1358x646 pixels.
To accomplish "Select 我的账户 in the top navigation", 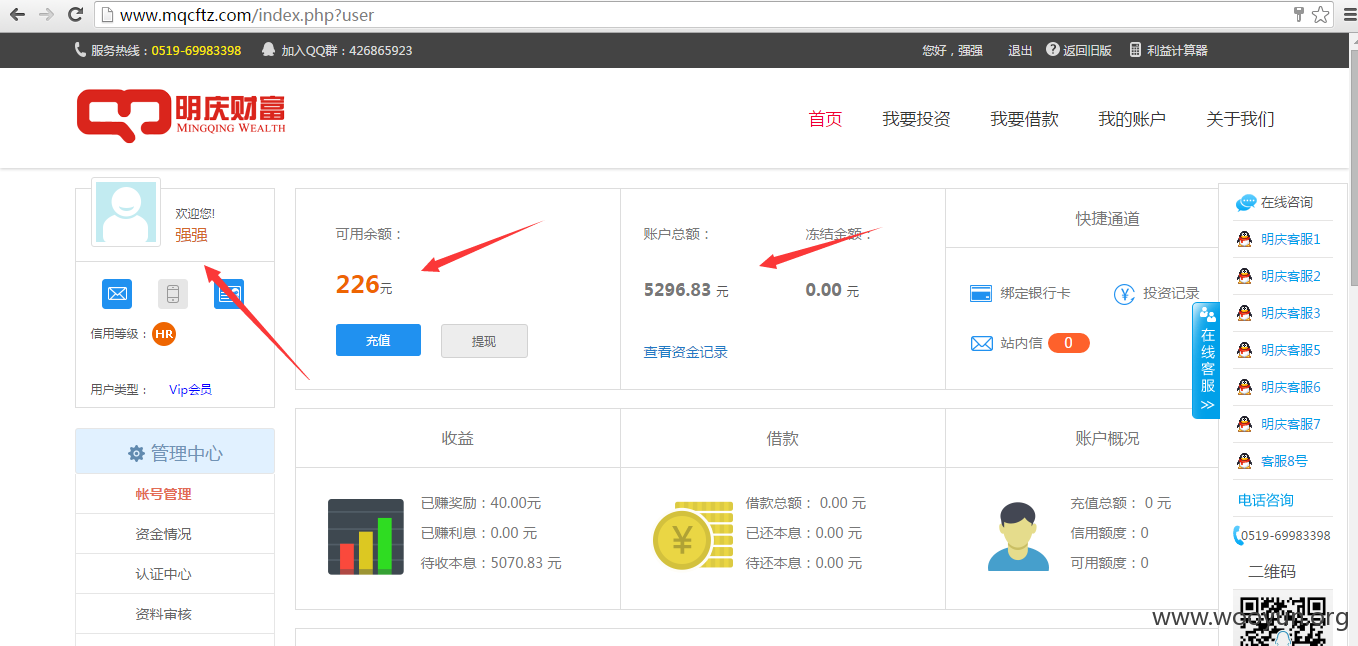I will point(1132,119).
